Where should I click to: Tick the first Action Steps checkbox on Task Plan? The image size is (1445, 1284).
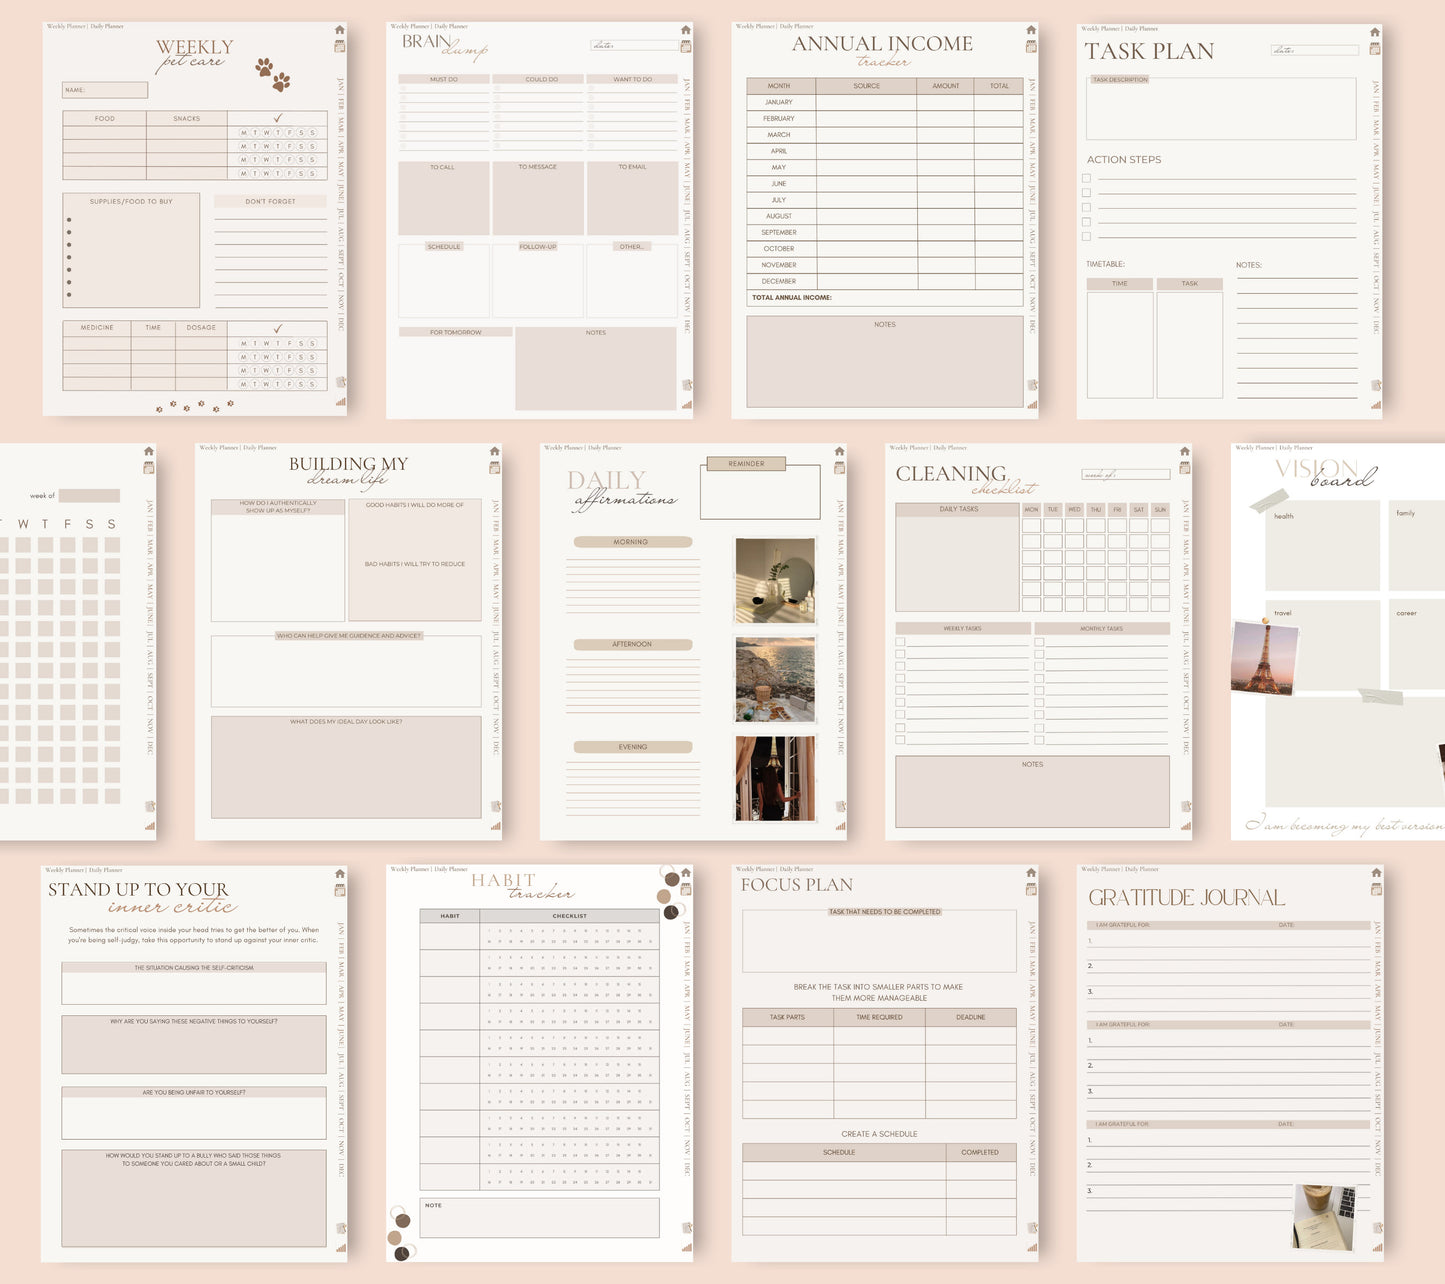[1086, 179]
